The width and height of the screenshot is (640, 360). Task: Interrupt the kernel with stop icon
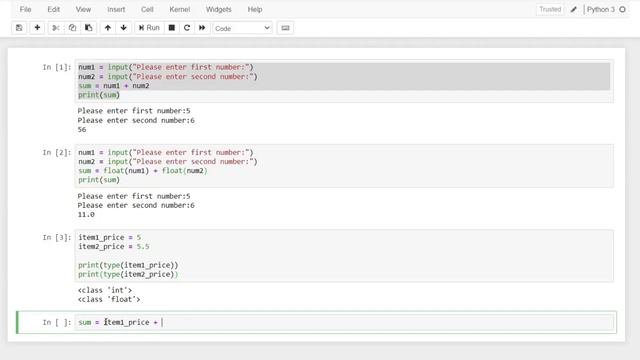pos(172,28)
